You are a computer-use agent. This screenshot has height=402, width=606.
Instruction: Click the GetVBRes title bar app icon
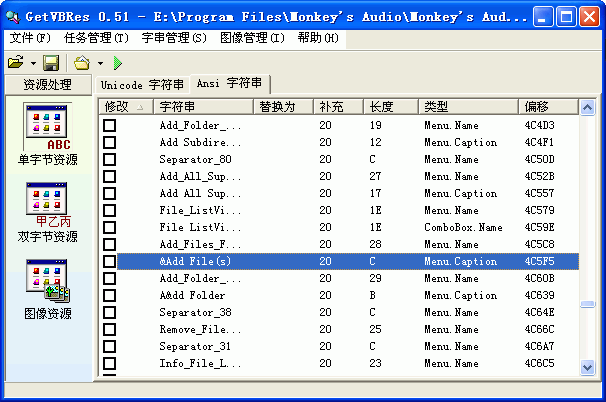pyautogui.click(x=12, y=17)
